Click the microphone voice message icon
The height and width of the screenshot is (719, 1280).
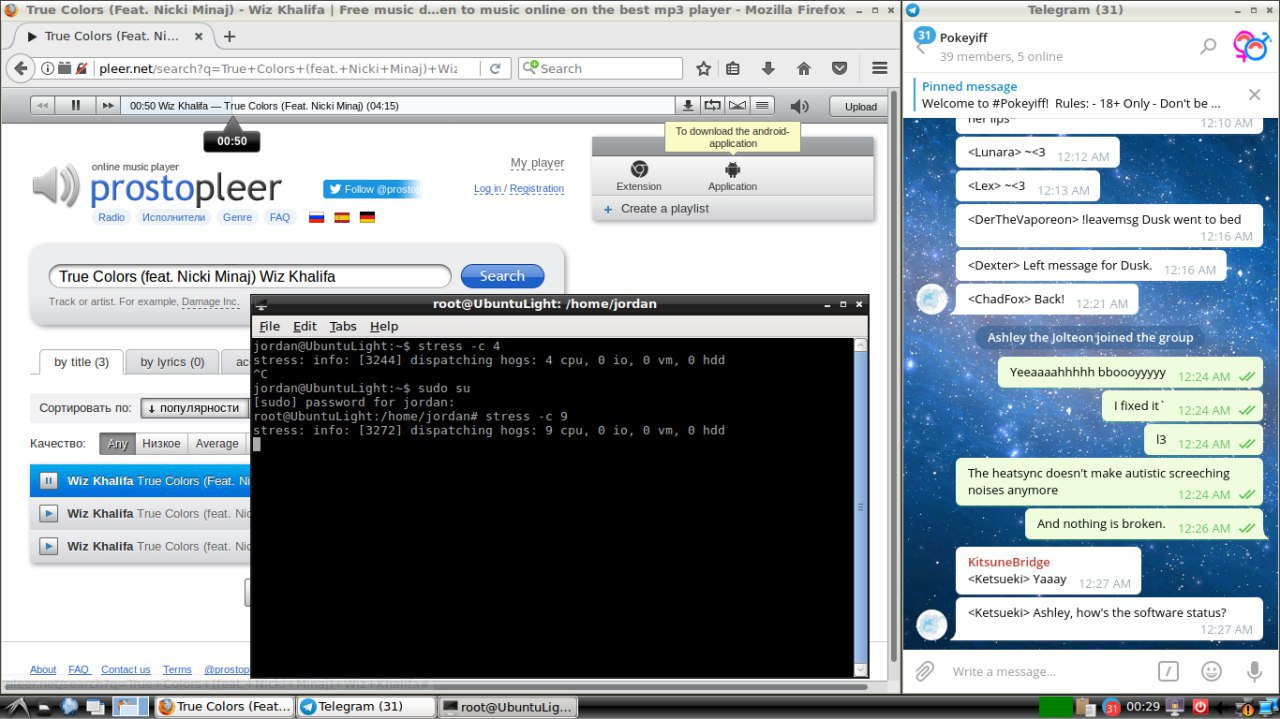click(1253, 671)
